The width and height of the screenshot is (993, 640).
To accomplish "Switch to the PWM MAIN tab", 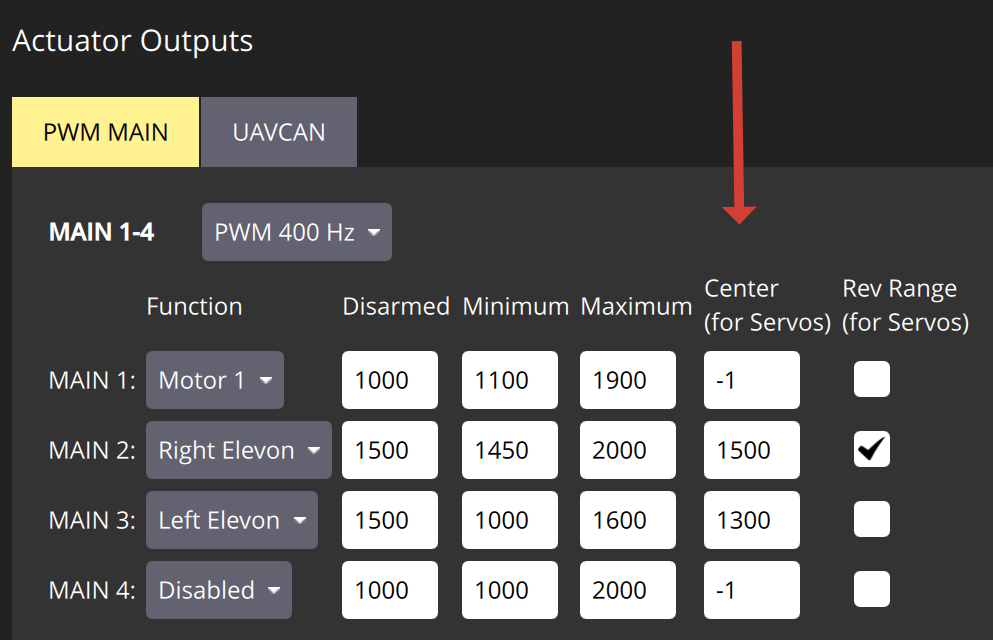I will [105, 132].
